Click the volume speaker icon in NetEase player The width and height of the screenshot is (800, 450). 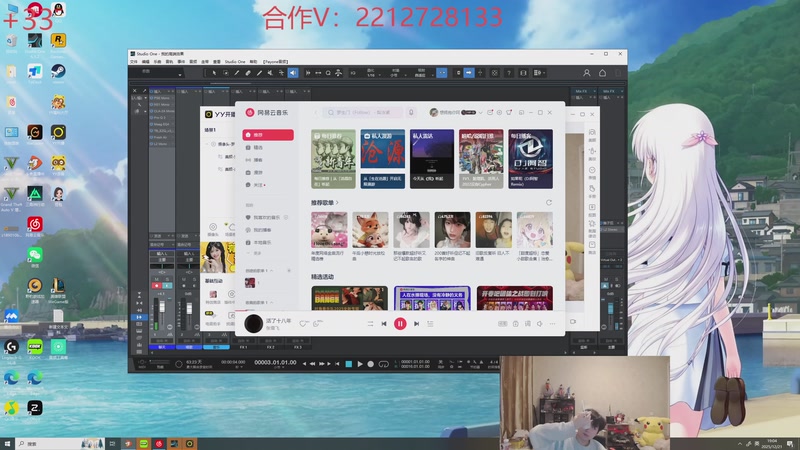[540, 323]
